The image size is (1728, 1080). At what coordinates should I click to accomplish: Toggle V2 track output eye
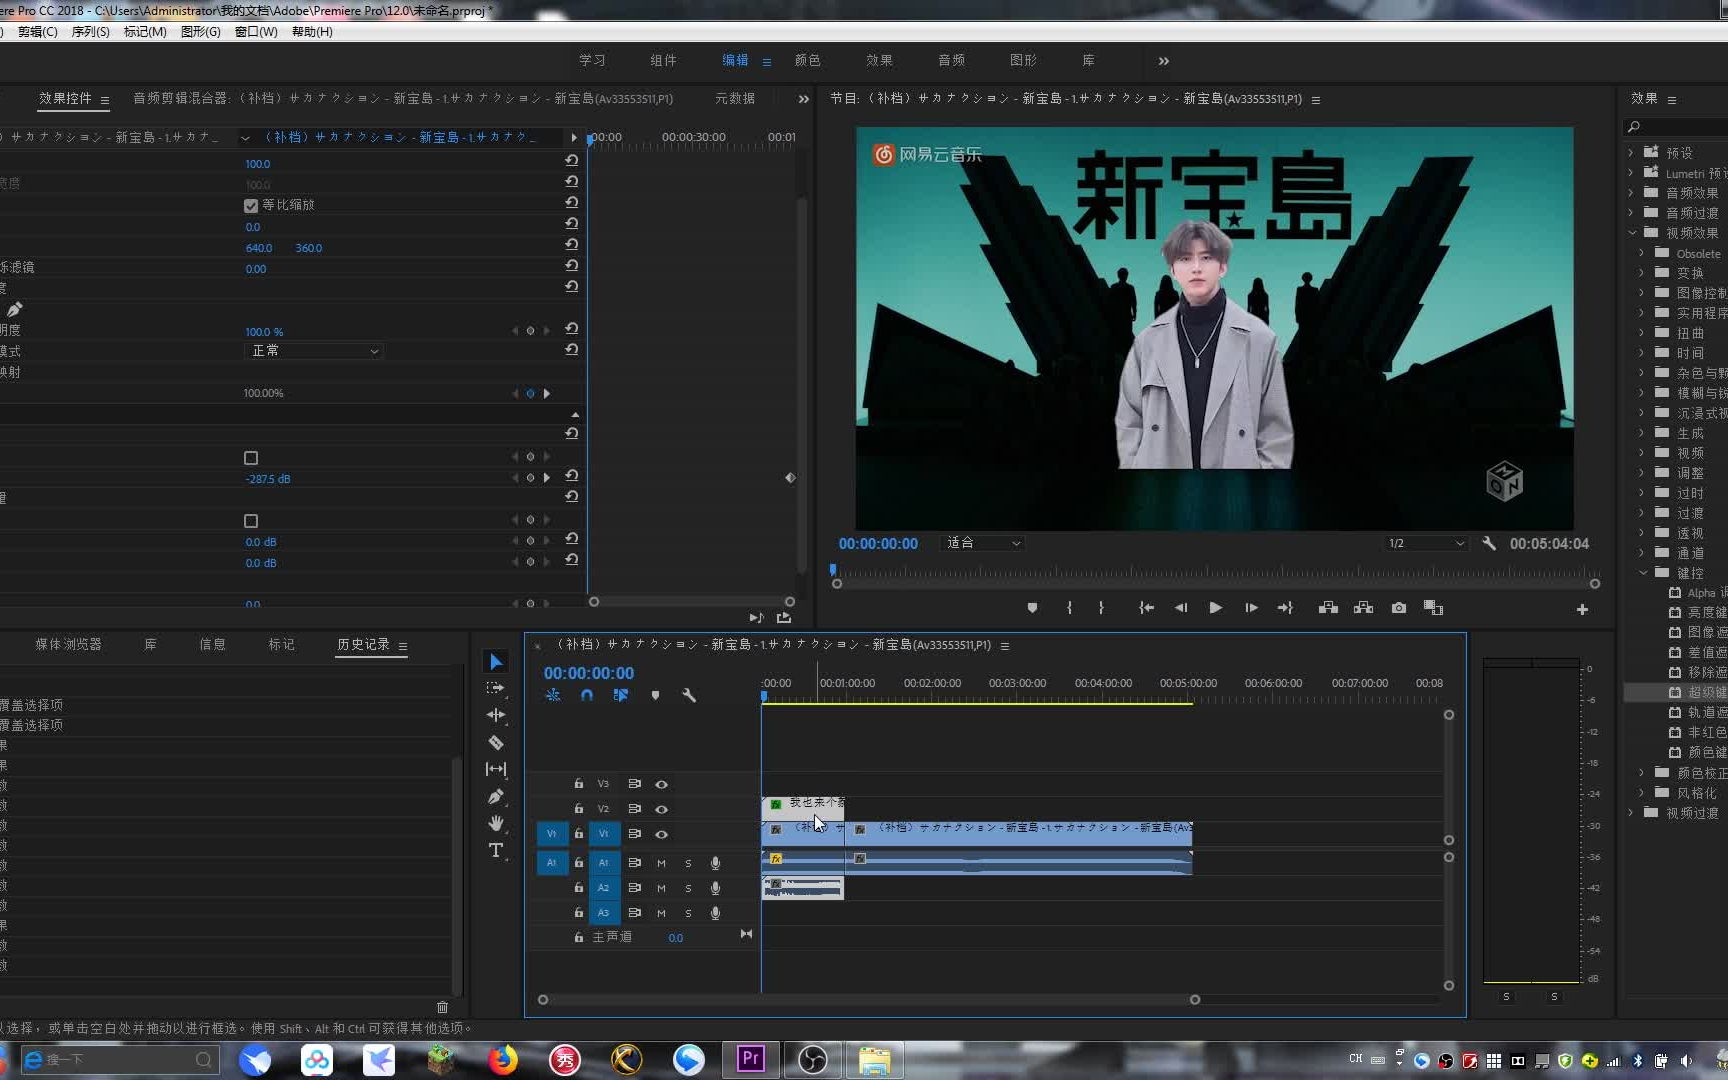[x=661, y=809]
